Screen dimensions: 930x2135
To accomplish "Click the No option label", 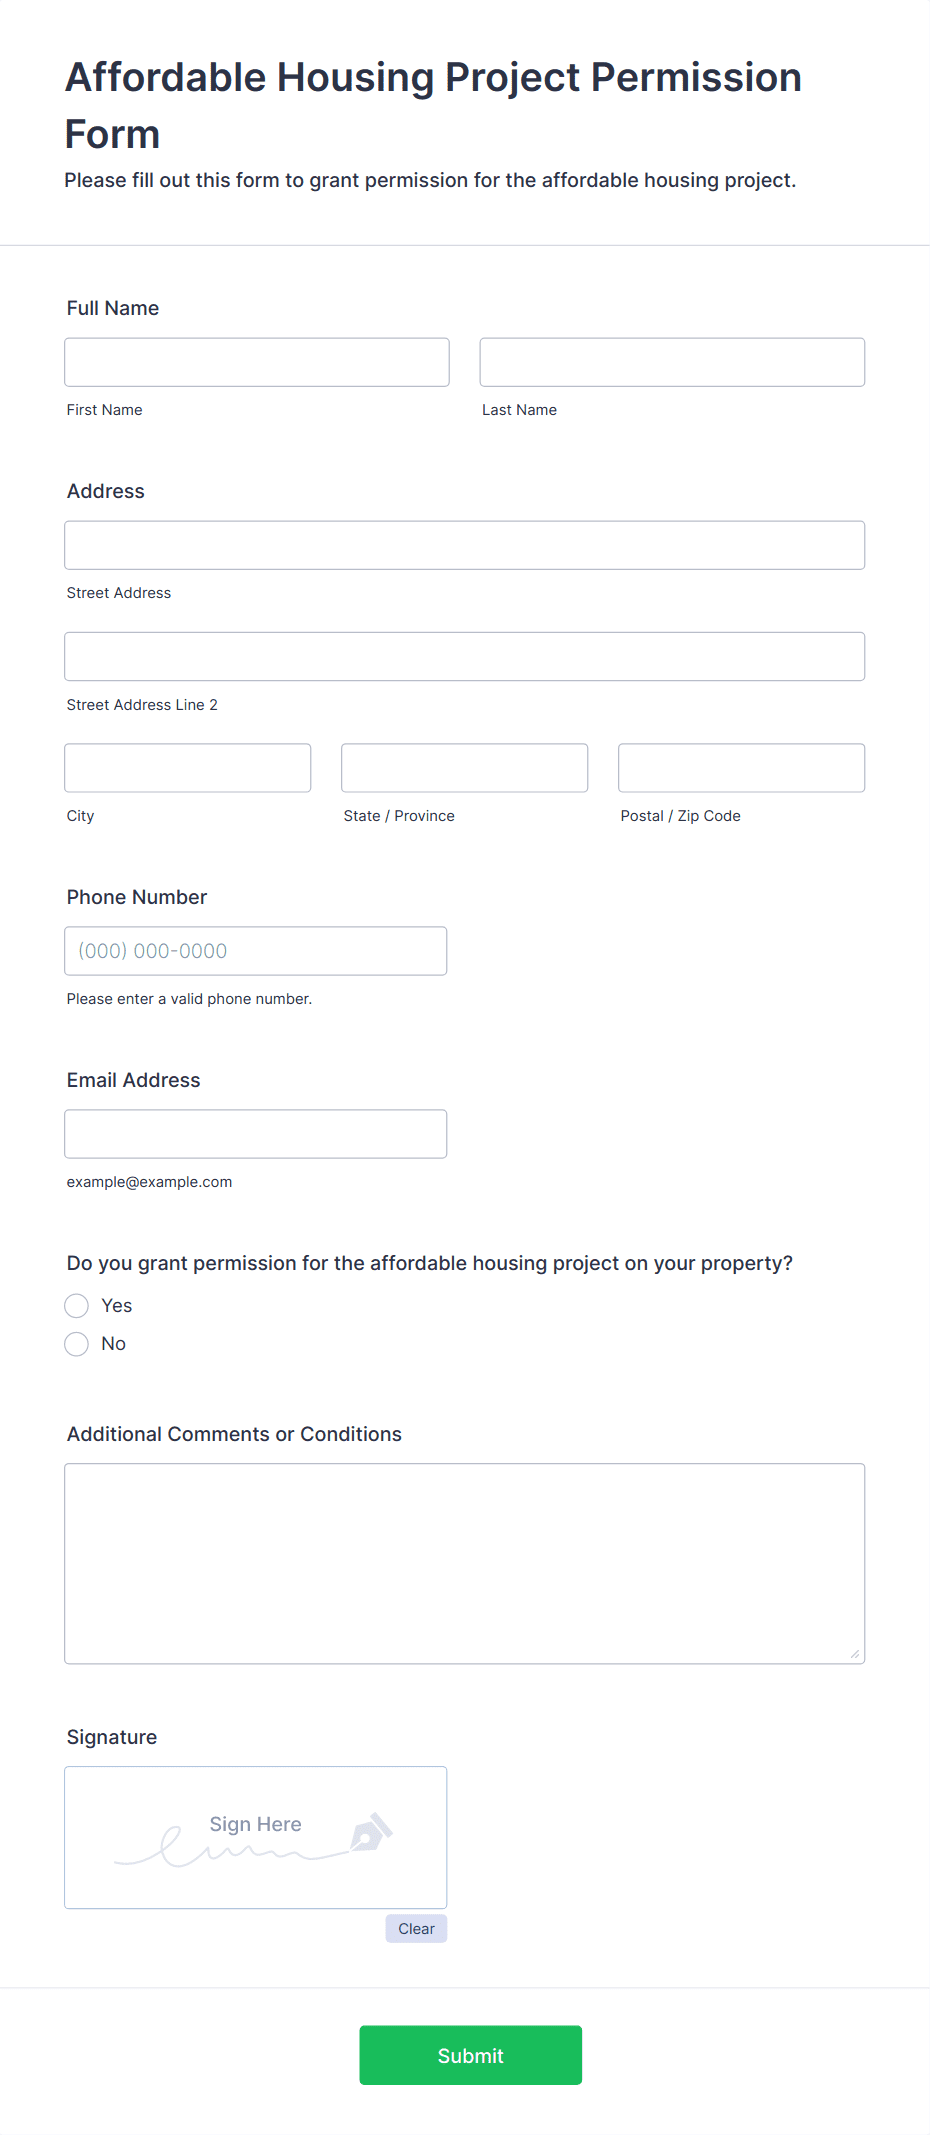I will tap(114, 1344).
